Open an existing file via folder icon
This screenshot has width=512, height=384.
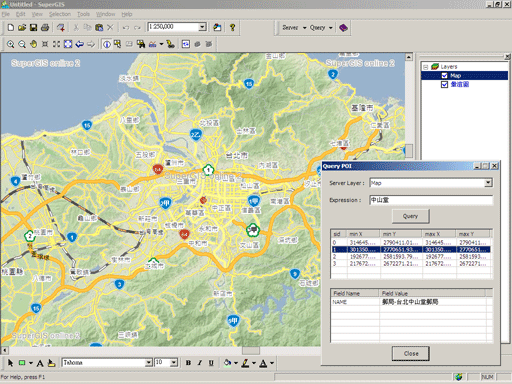pos(22,27)
